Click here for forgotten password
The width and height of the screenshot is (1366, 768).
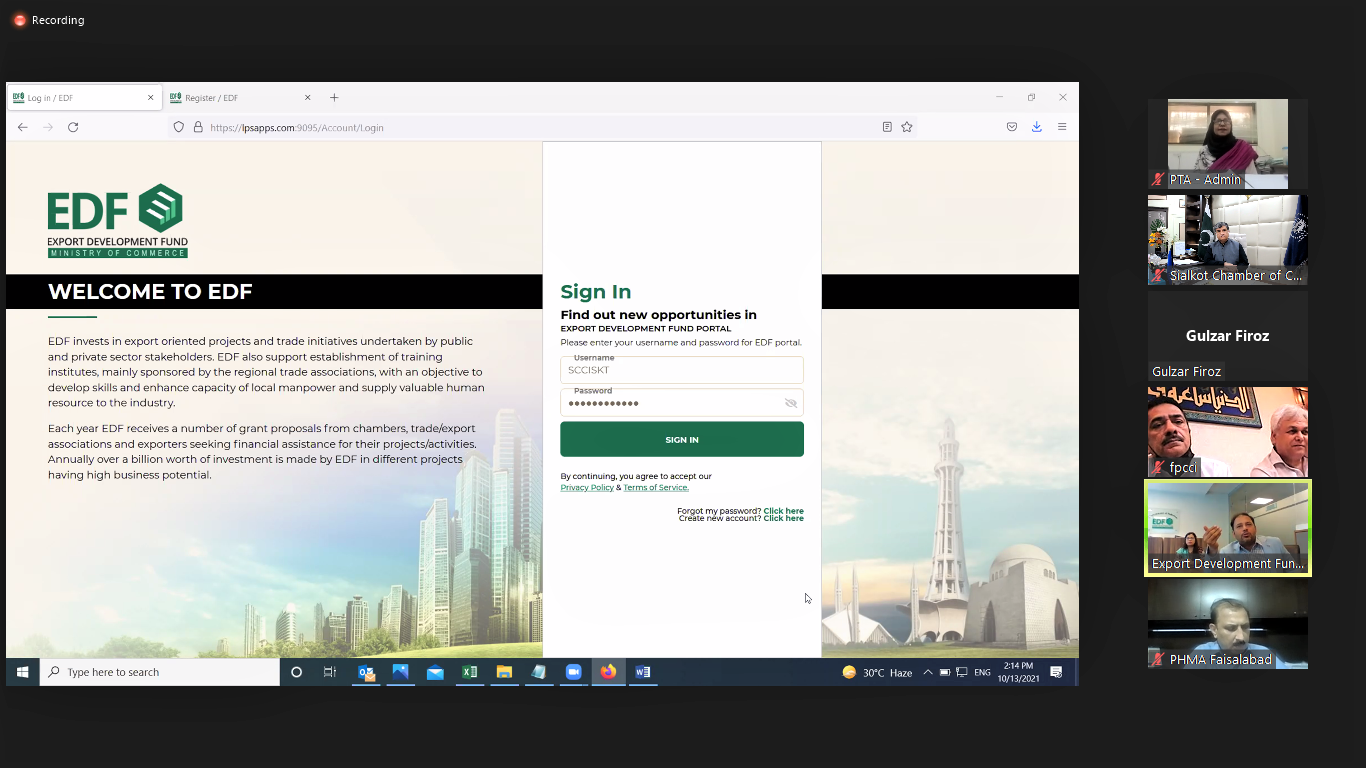point(783,511)
